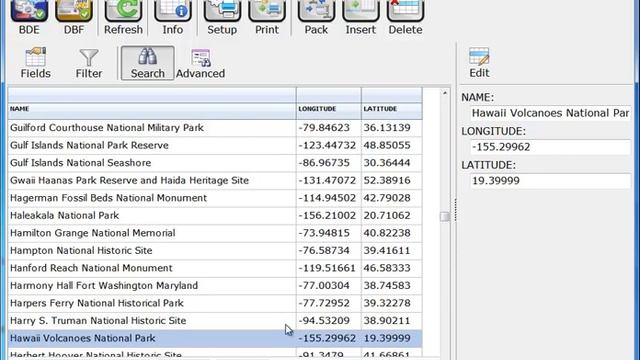Click latitude cell 39.41611
Viewport: 640px width, 360px height.
392,251
